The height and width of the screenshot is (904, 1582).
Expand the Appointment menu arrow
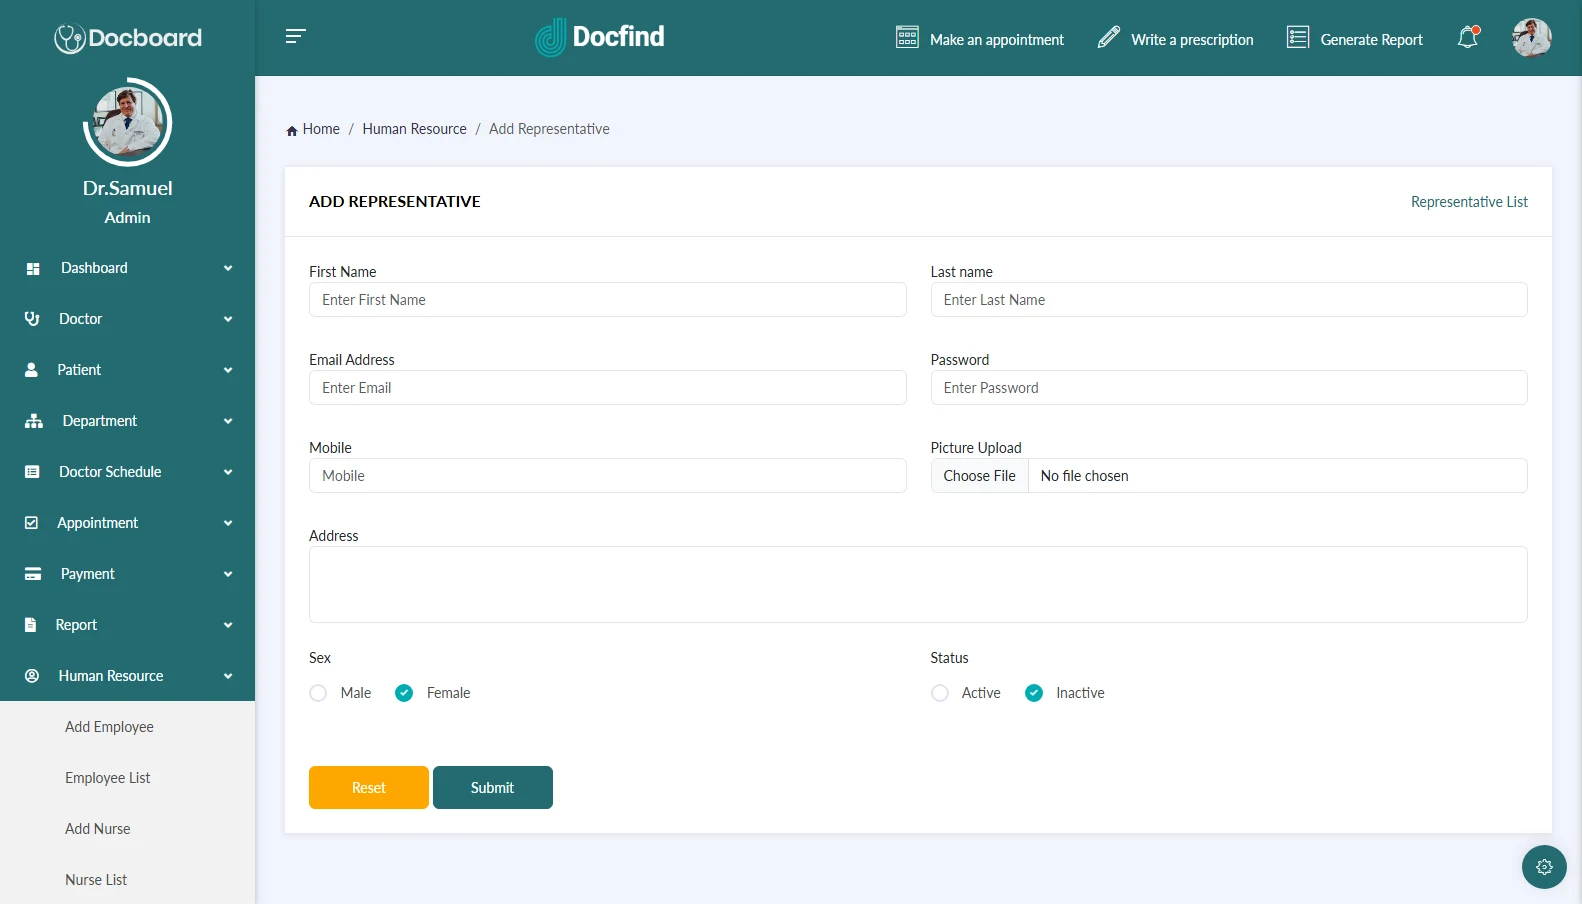pos(228,523)
